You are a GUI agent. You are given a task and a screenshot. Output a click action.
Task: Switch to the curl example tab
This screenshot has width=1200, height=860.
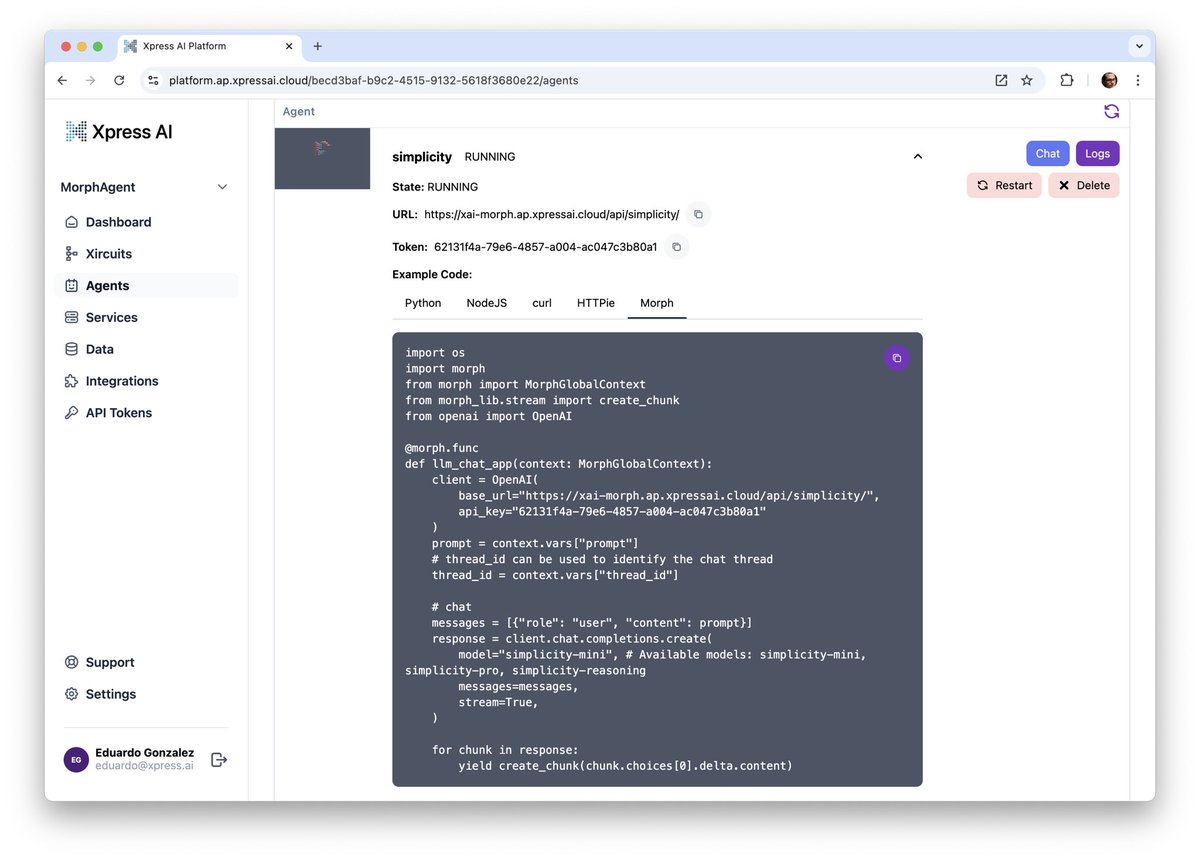click(542, 303)
